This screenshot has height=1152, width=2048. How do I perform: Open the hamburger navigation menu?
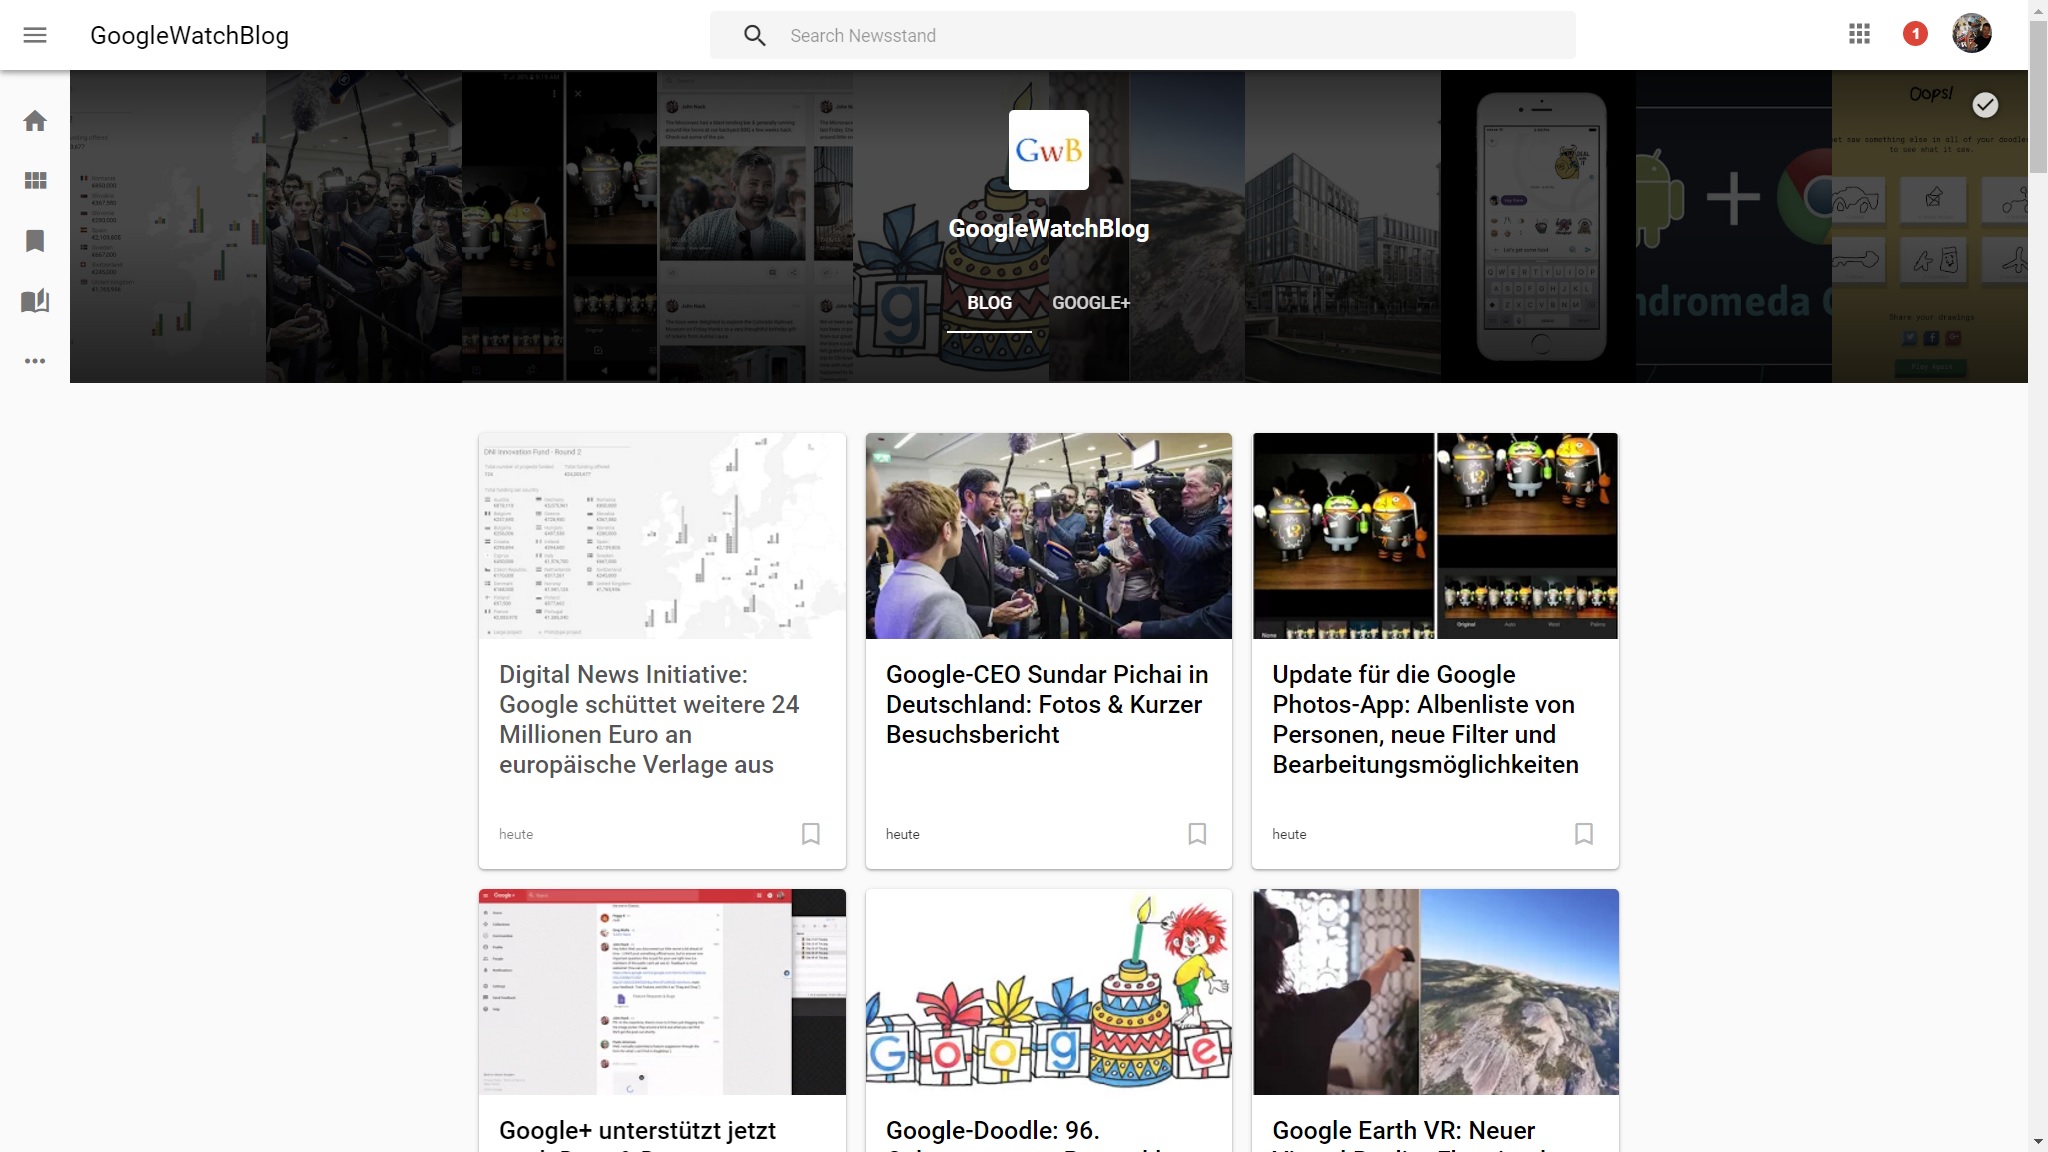point(35,35)
